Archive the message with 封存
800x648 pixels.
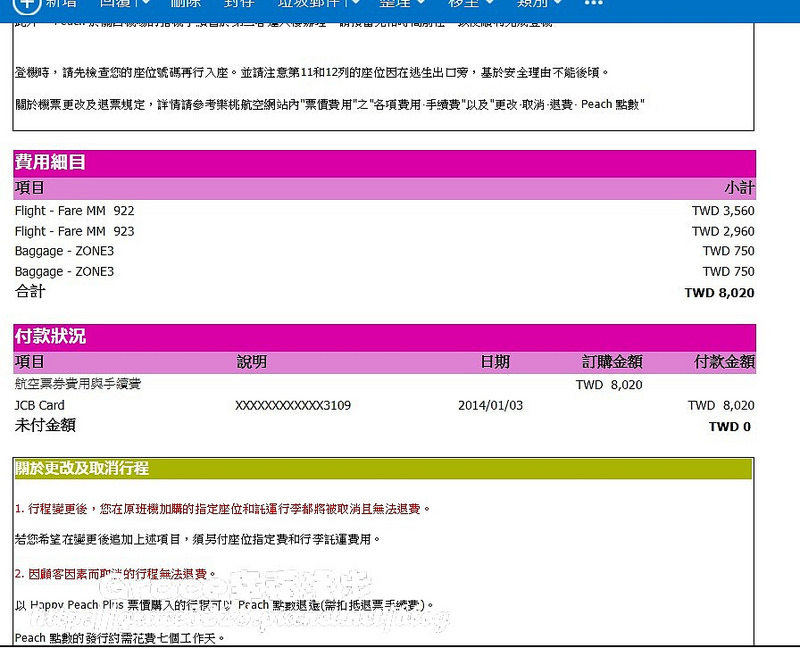click(238, 3)
